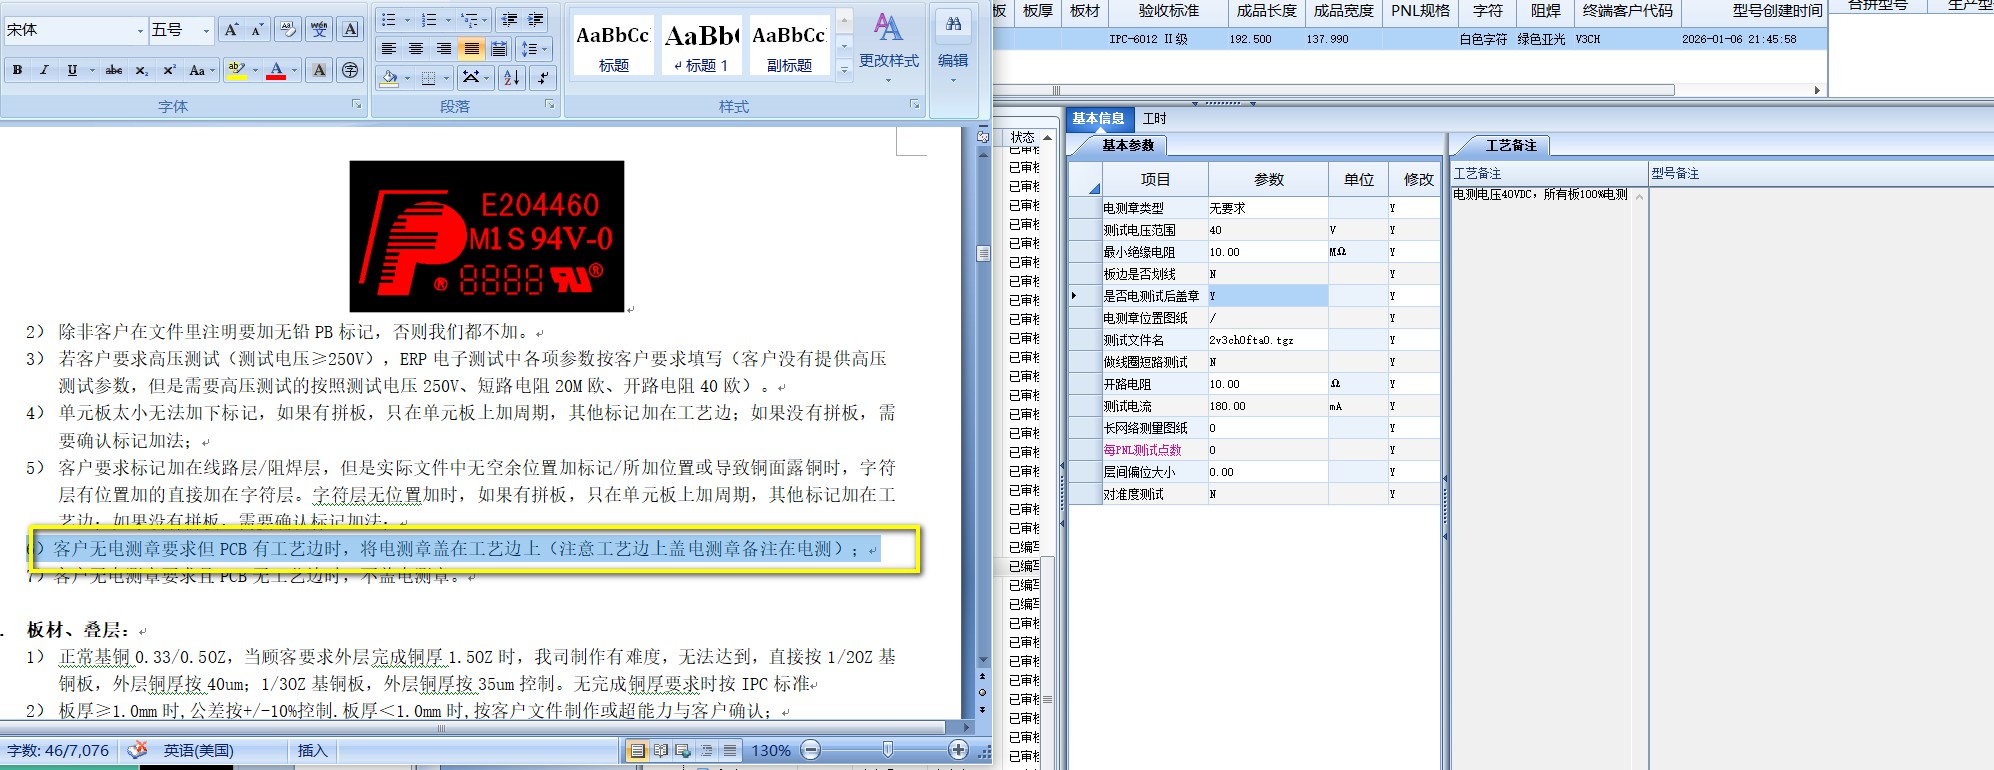Open Asian layout dropdown
This screenshot has height=770, width=1994.
[x=475, y=77]
